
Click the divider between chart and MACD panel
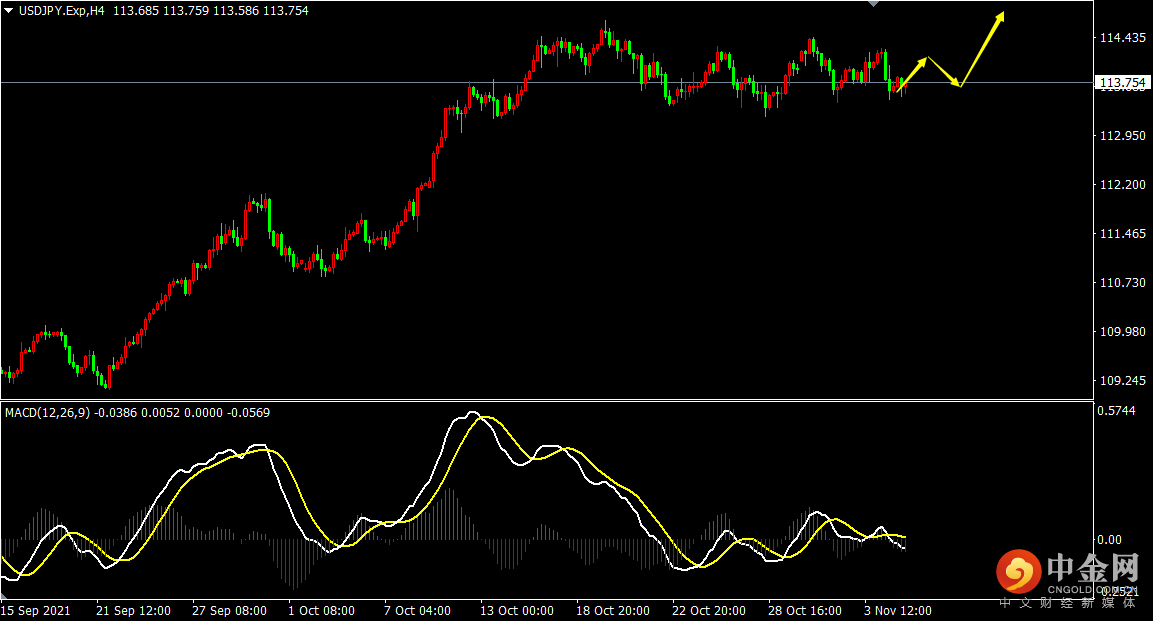(x=545, y=401)
